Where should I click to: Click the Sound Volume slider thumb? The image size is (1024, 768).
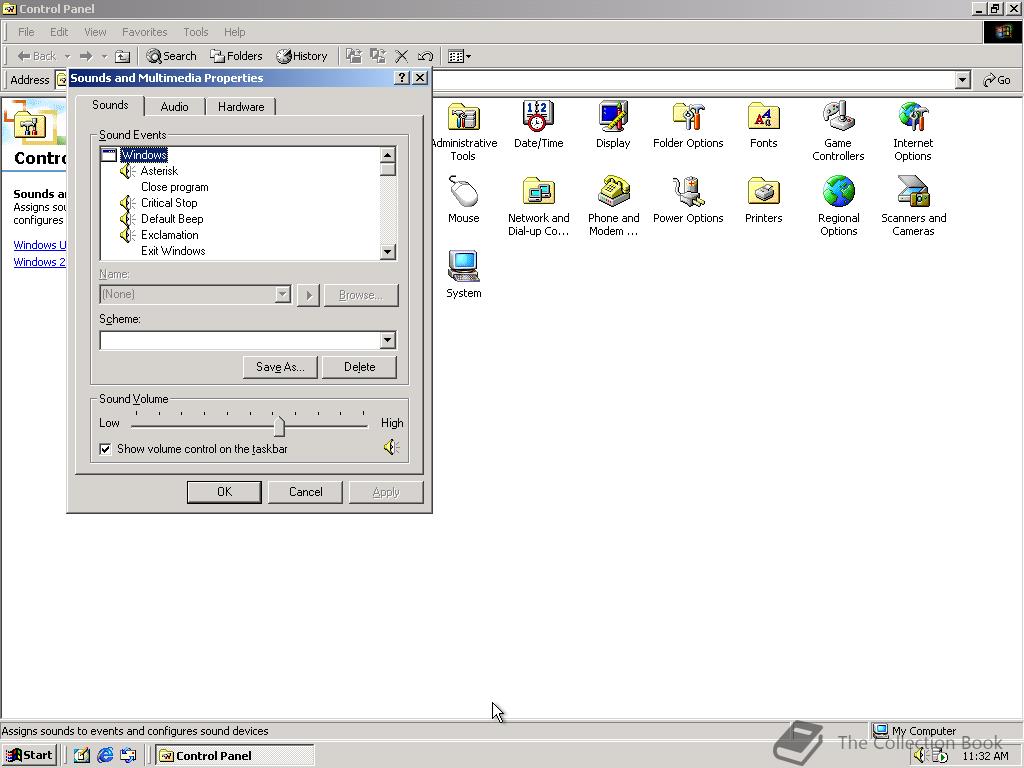coord(280,426)
